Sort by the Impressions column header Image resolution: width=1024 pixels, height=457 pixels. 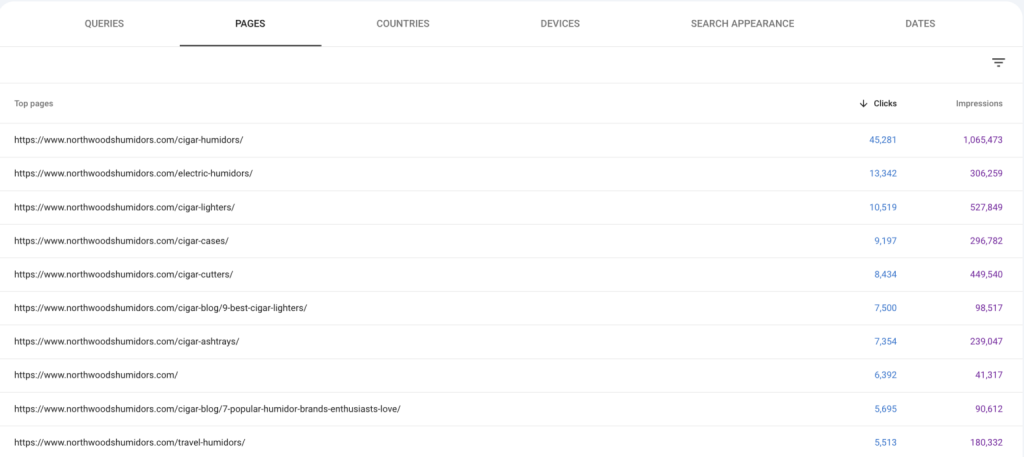tap(979, 103)
